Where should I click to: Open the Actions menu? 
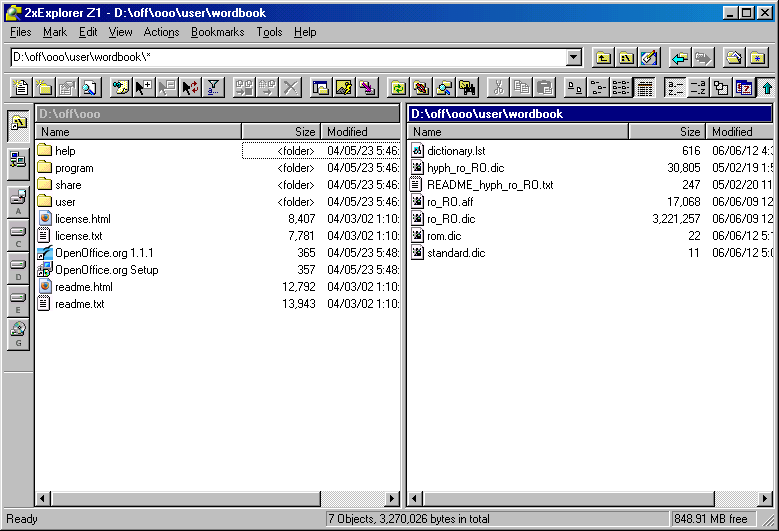tap(161, 32)
